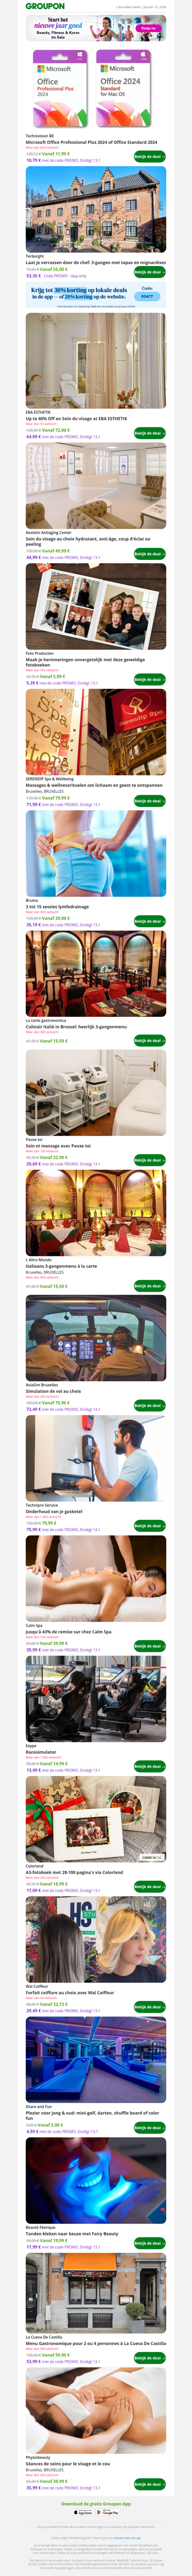Click the Koop nu button in the top banner
The height and width of the screenshot is (2576, 192).
(148, 28)
